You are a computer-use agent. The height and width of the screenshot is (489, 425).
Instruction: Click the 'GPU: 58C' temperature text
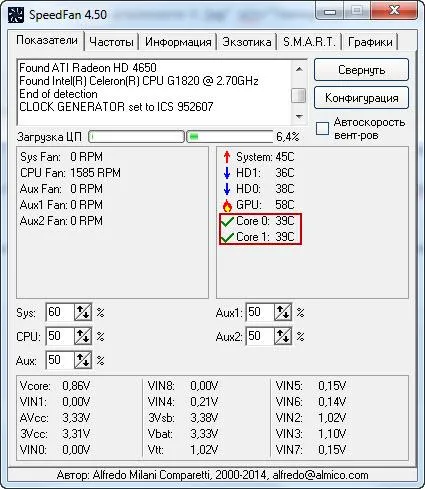coord(265,205)
